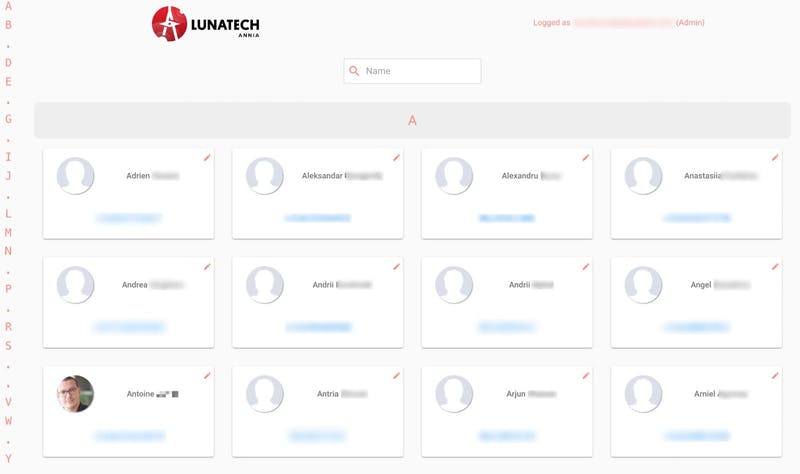Screen dimensions: 800x474
Task: Click the edit pencil on Adrien's card
Action: click(x=207, y=158)
